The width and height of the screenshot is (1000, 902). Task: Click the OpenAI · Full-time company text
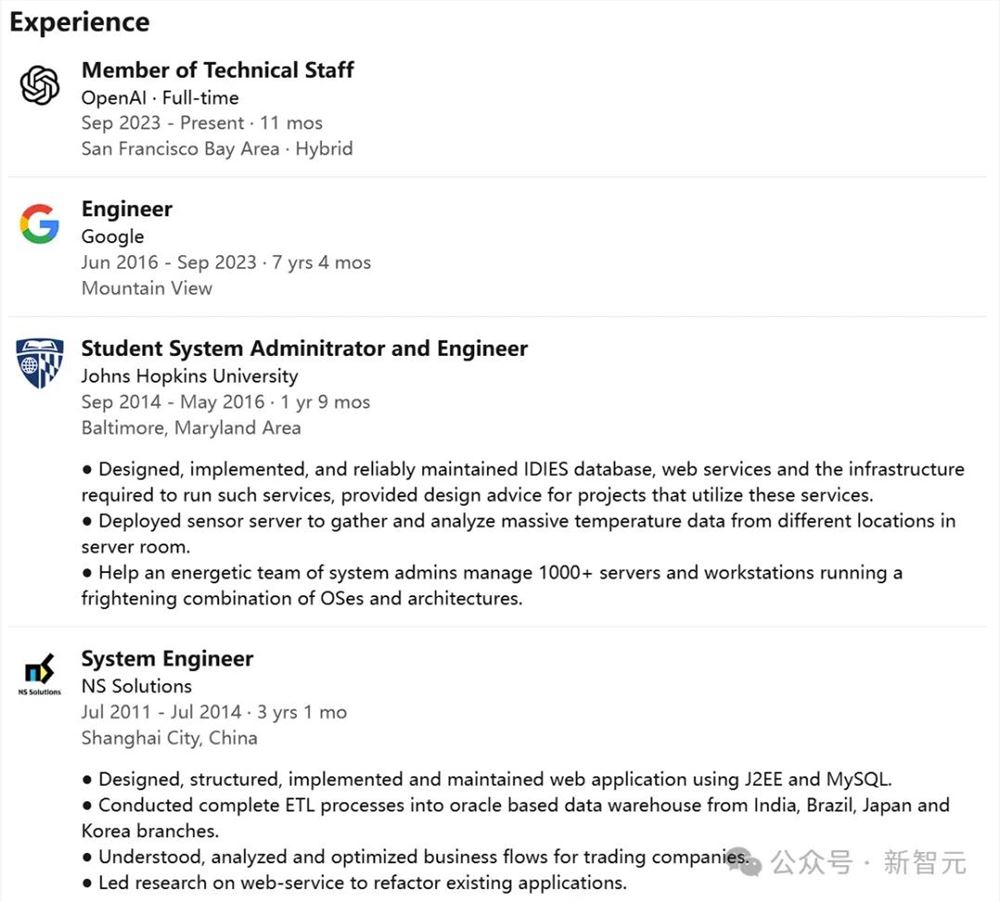point(160,98)
